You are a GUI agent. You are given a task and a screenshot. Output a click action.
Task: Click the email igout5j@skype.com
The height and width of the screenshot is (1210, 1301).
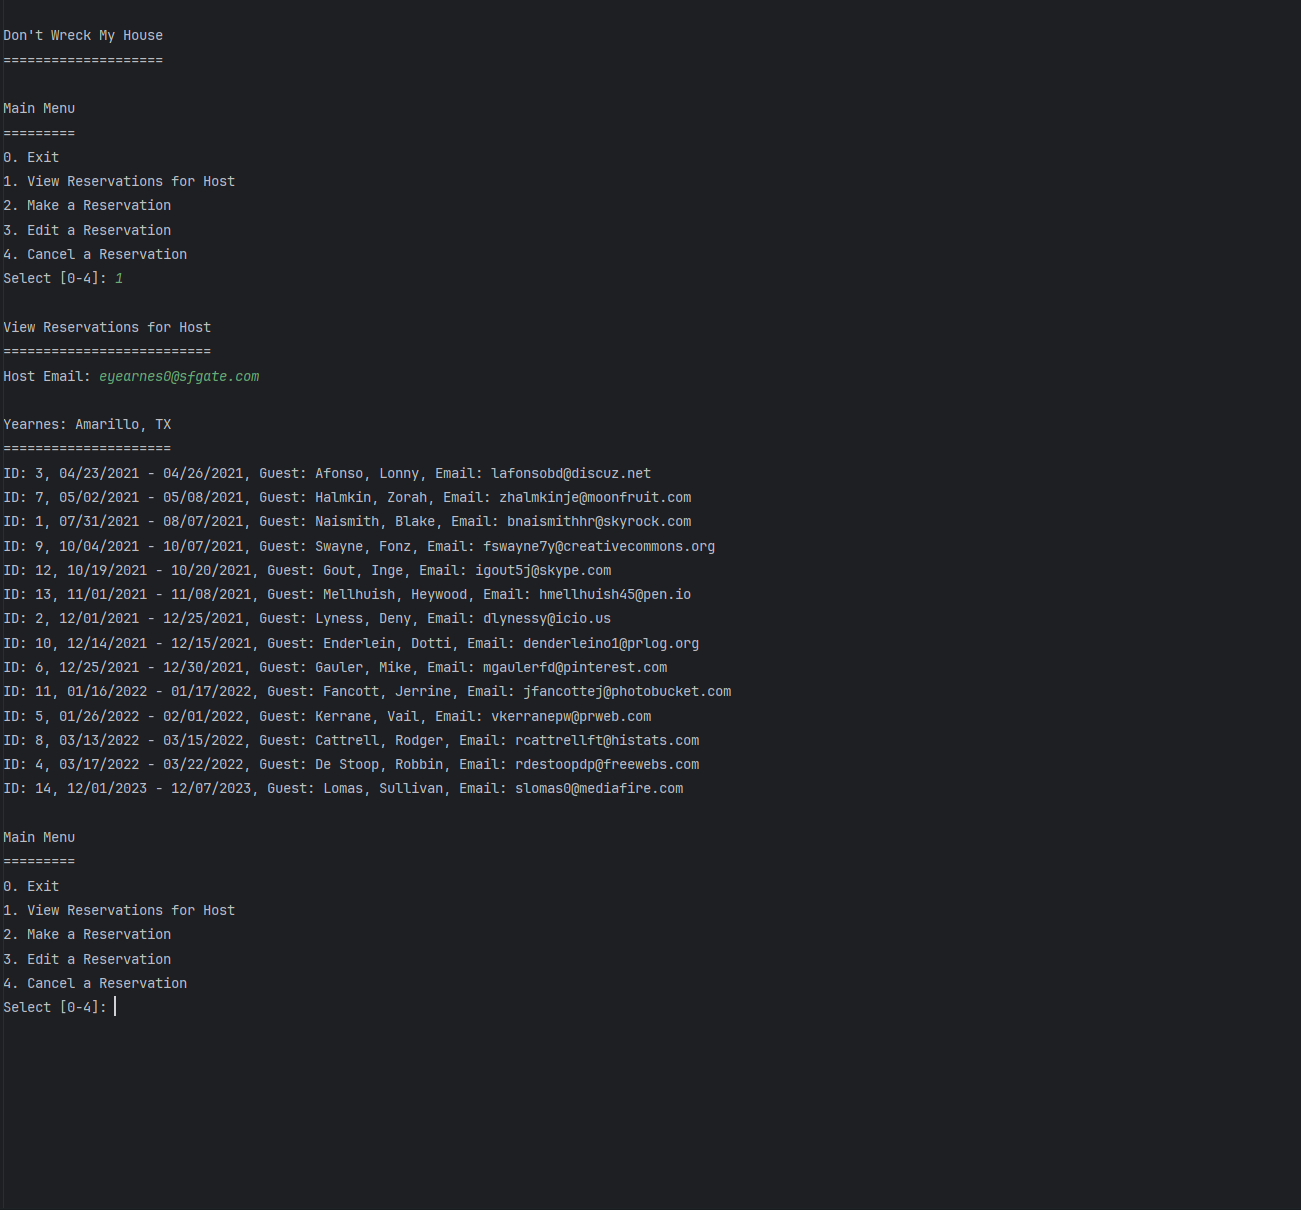click(542, 571)
